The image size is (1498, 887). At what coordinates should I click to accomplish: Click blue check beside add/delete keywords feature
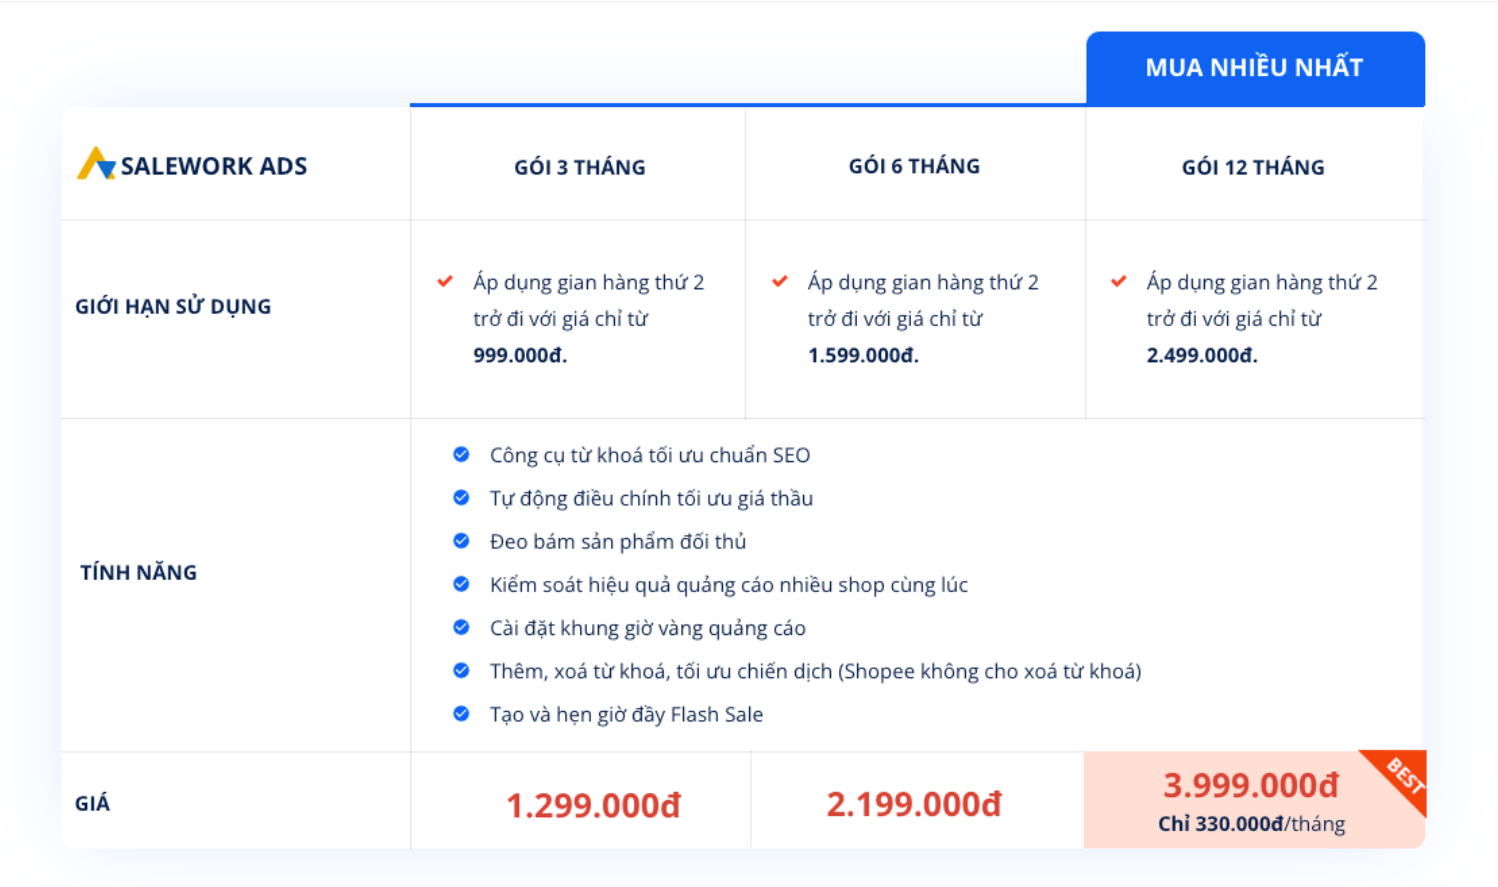coord(461,670)
